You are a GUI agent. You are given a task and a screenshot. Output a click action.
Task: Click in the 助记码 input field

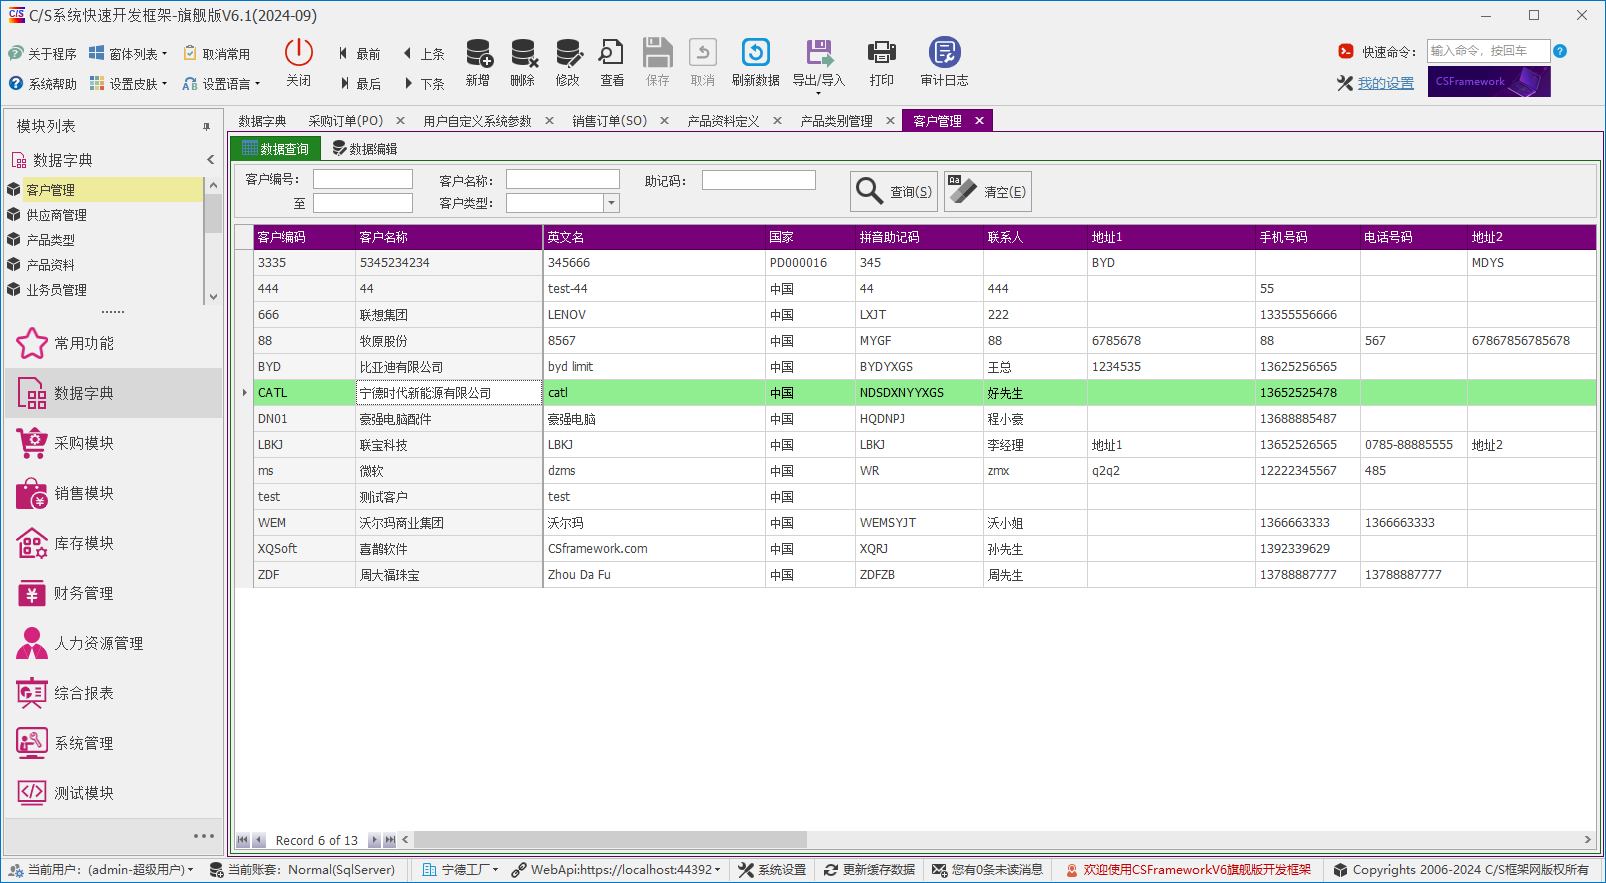click(759, 180)
